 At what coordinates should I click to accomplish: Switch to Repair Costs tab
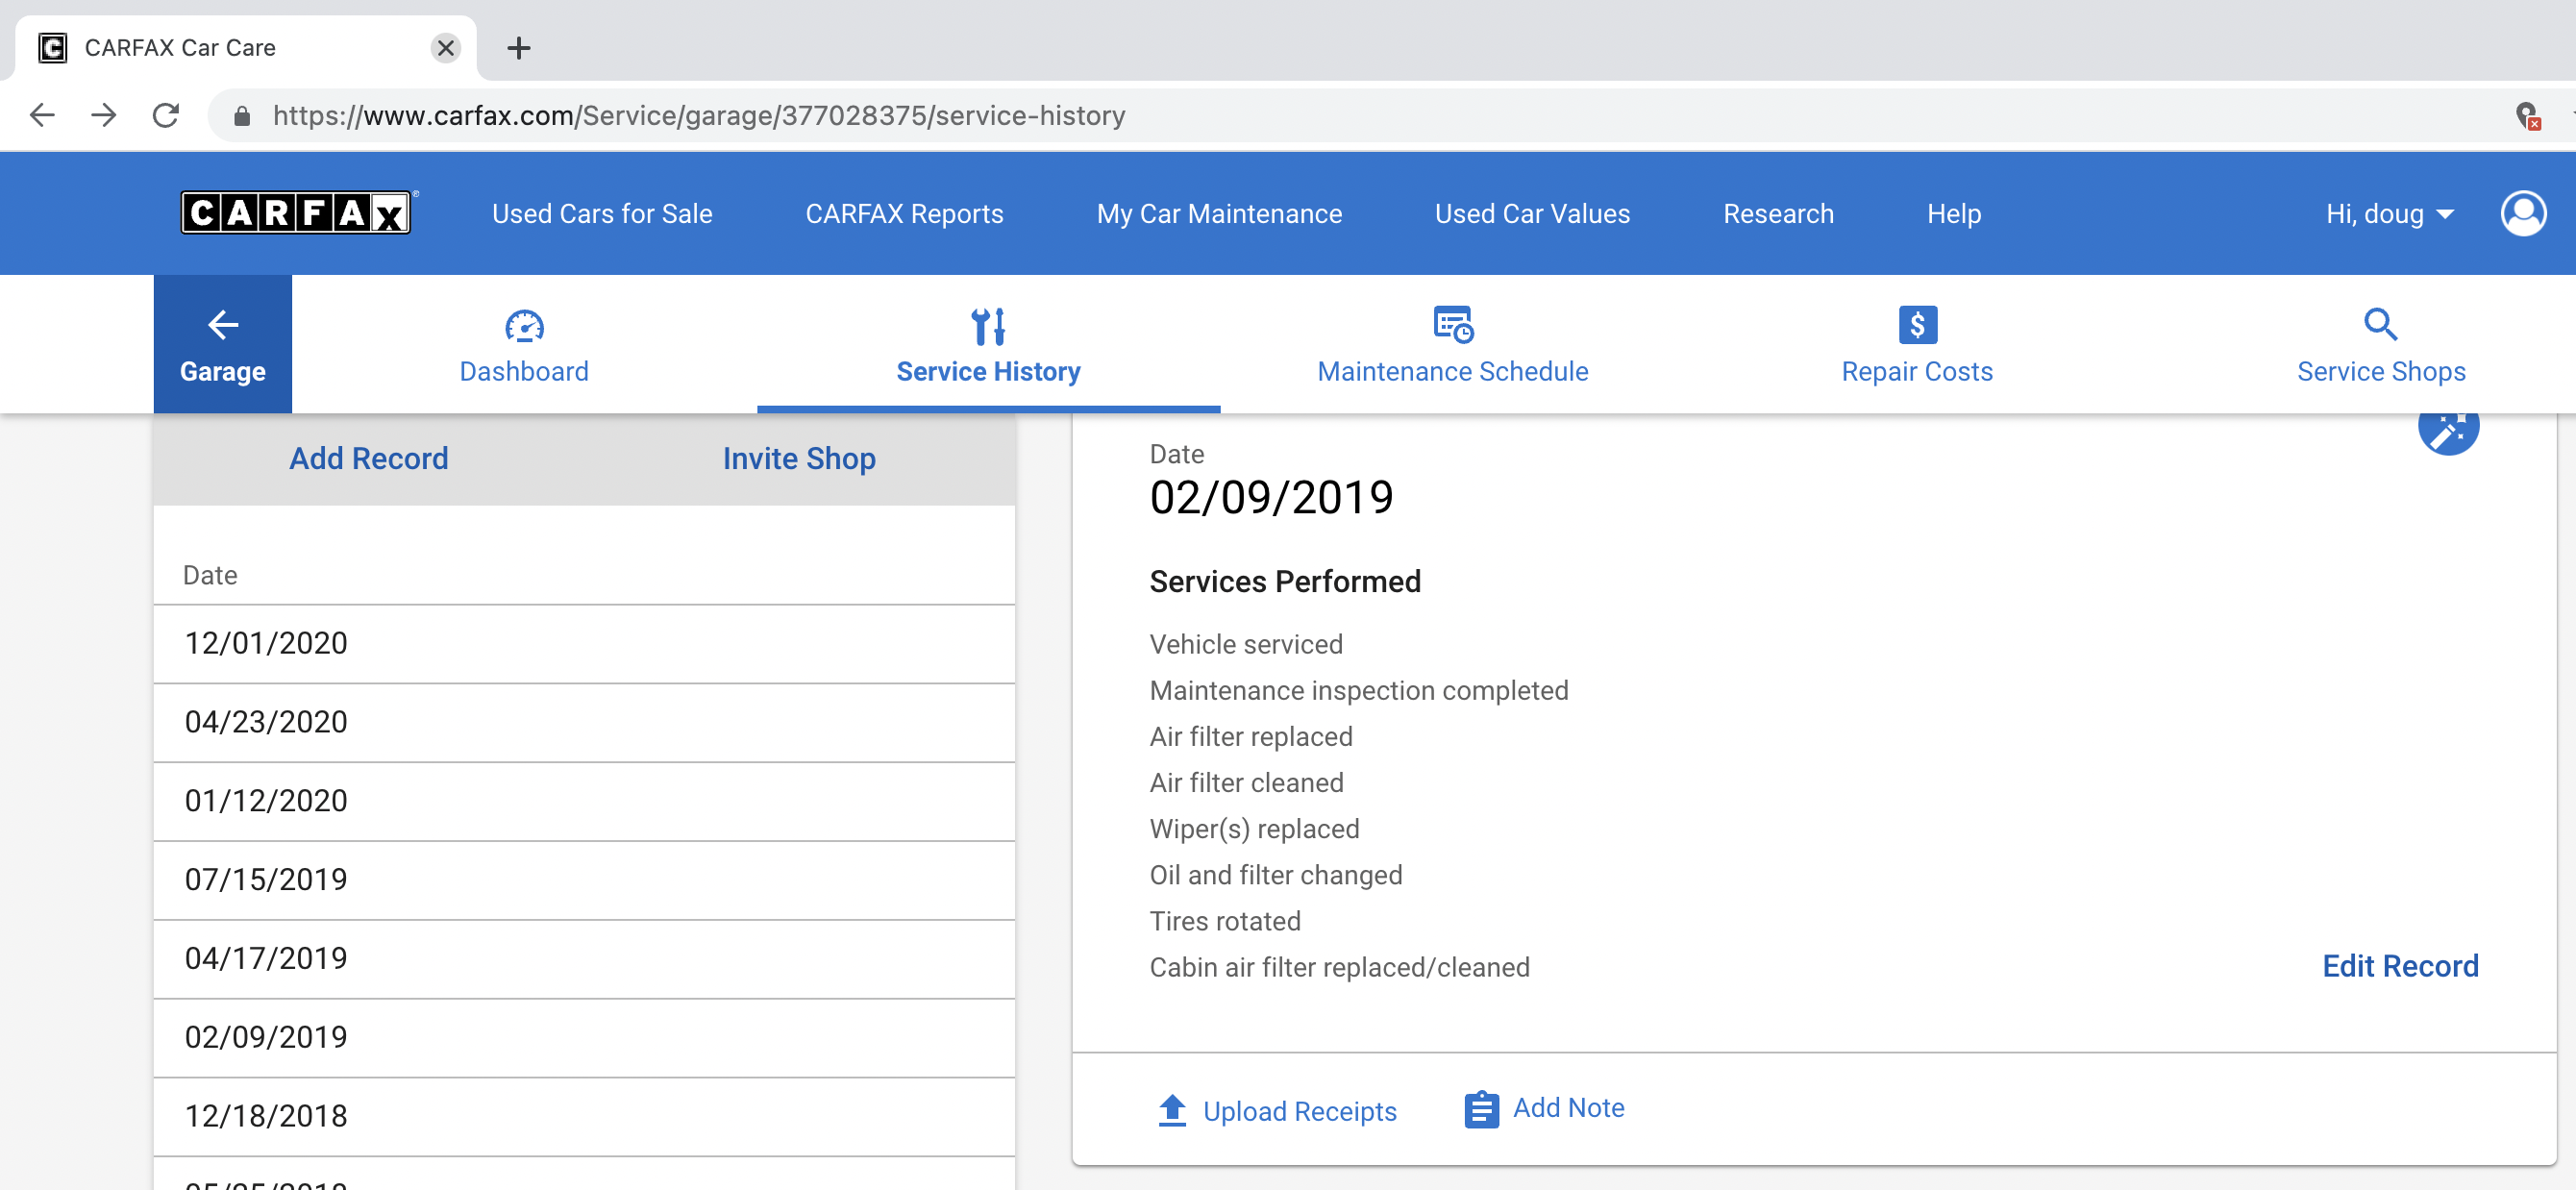[1916, 344]
